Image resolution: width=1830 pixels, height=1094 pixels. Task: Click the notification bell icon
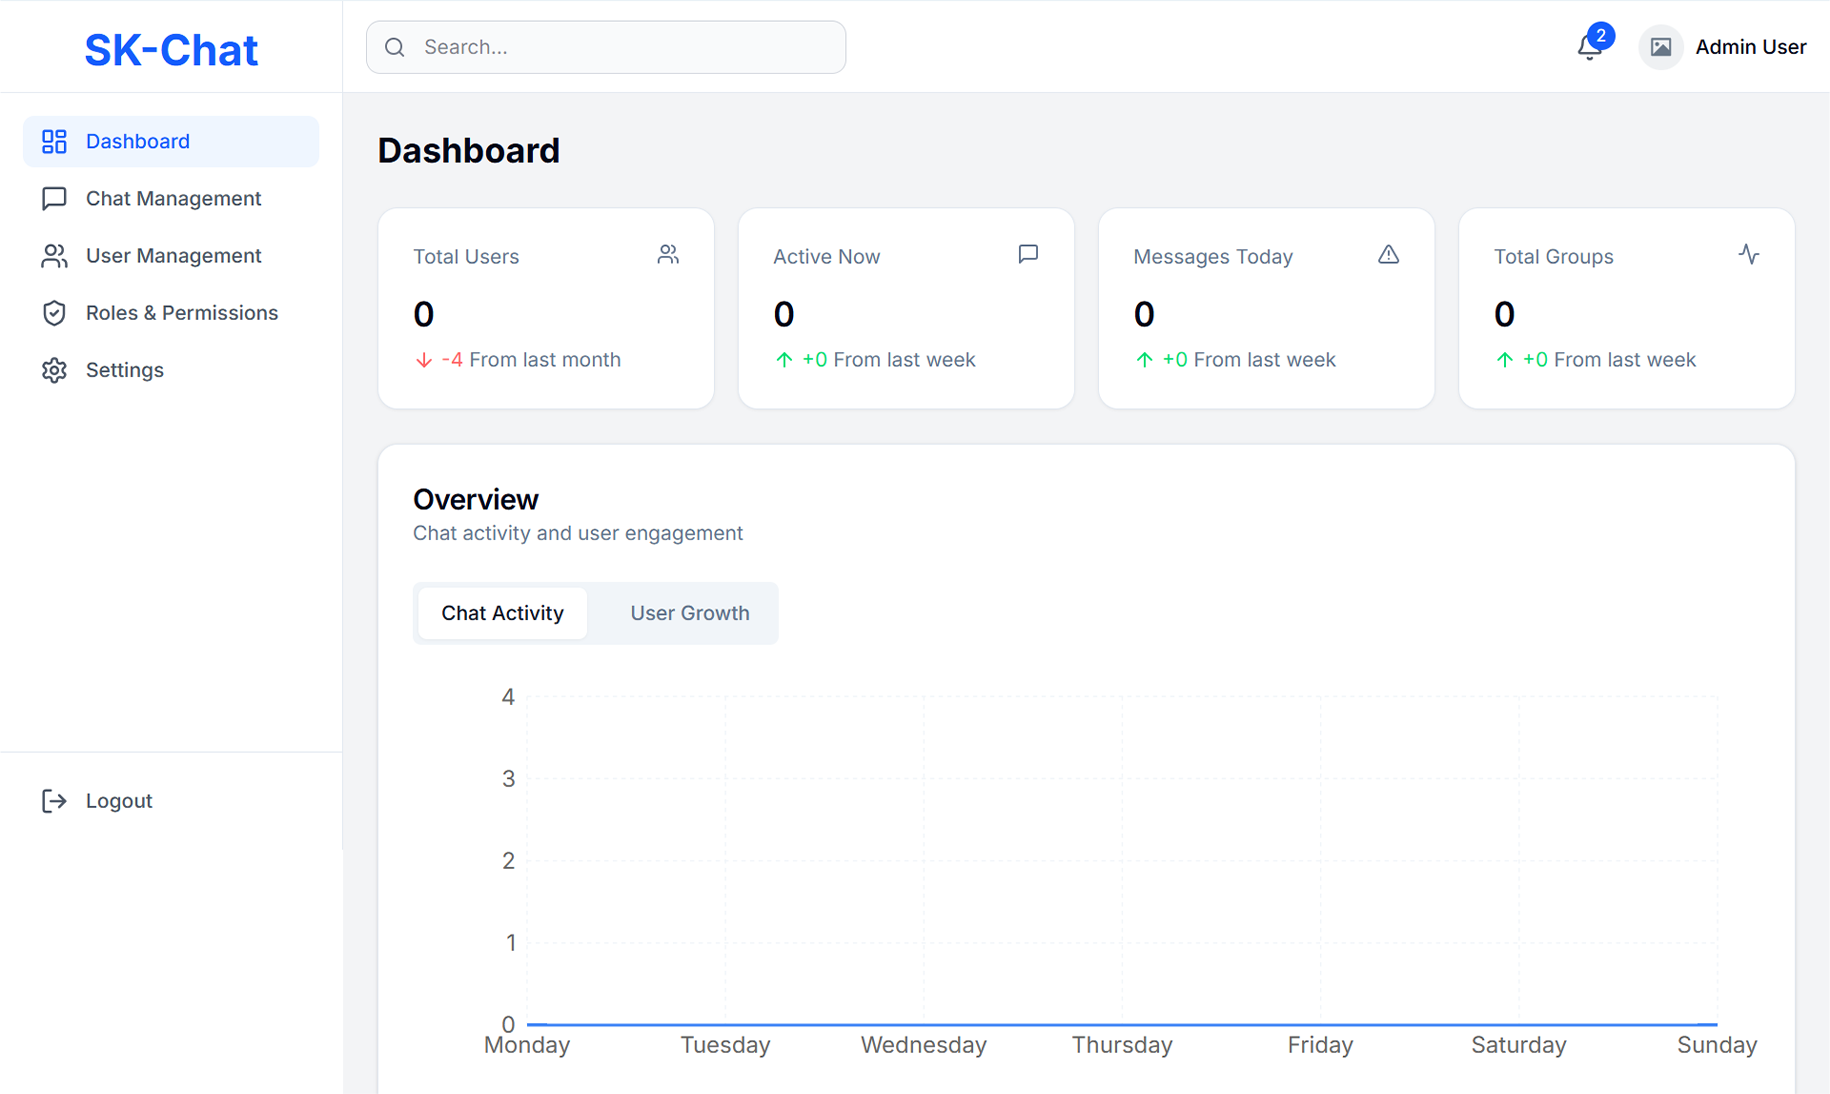[1589, 47]
